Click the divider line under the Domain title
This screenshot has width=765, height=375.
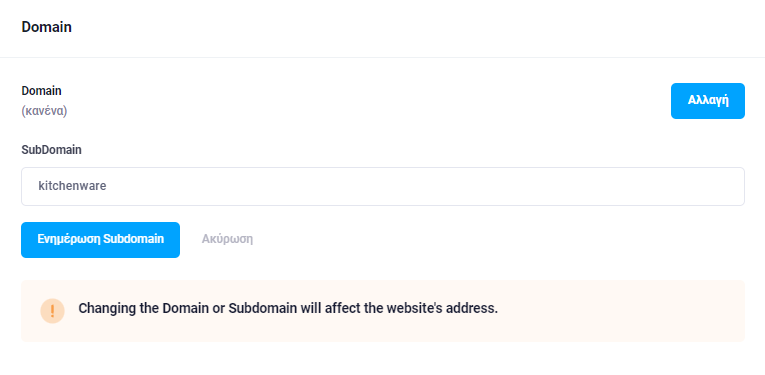[382, 58]
